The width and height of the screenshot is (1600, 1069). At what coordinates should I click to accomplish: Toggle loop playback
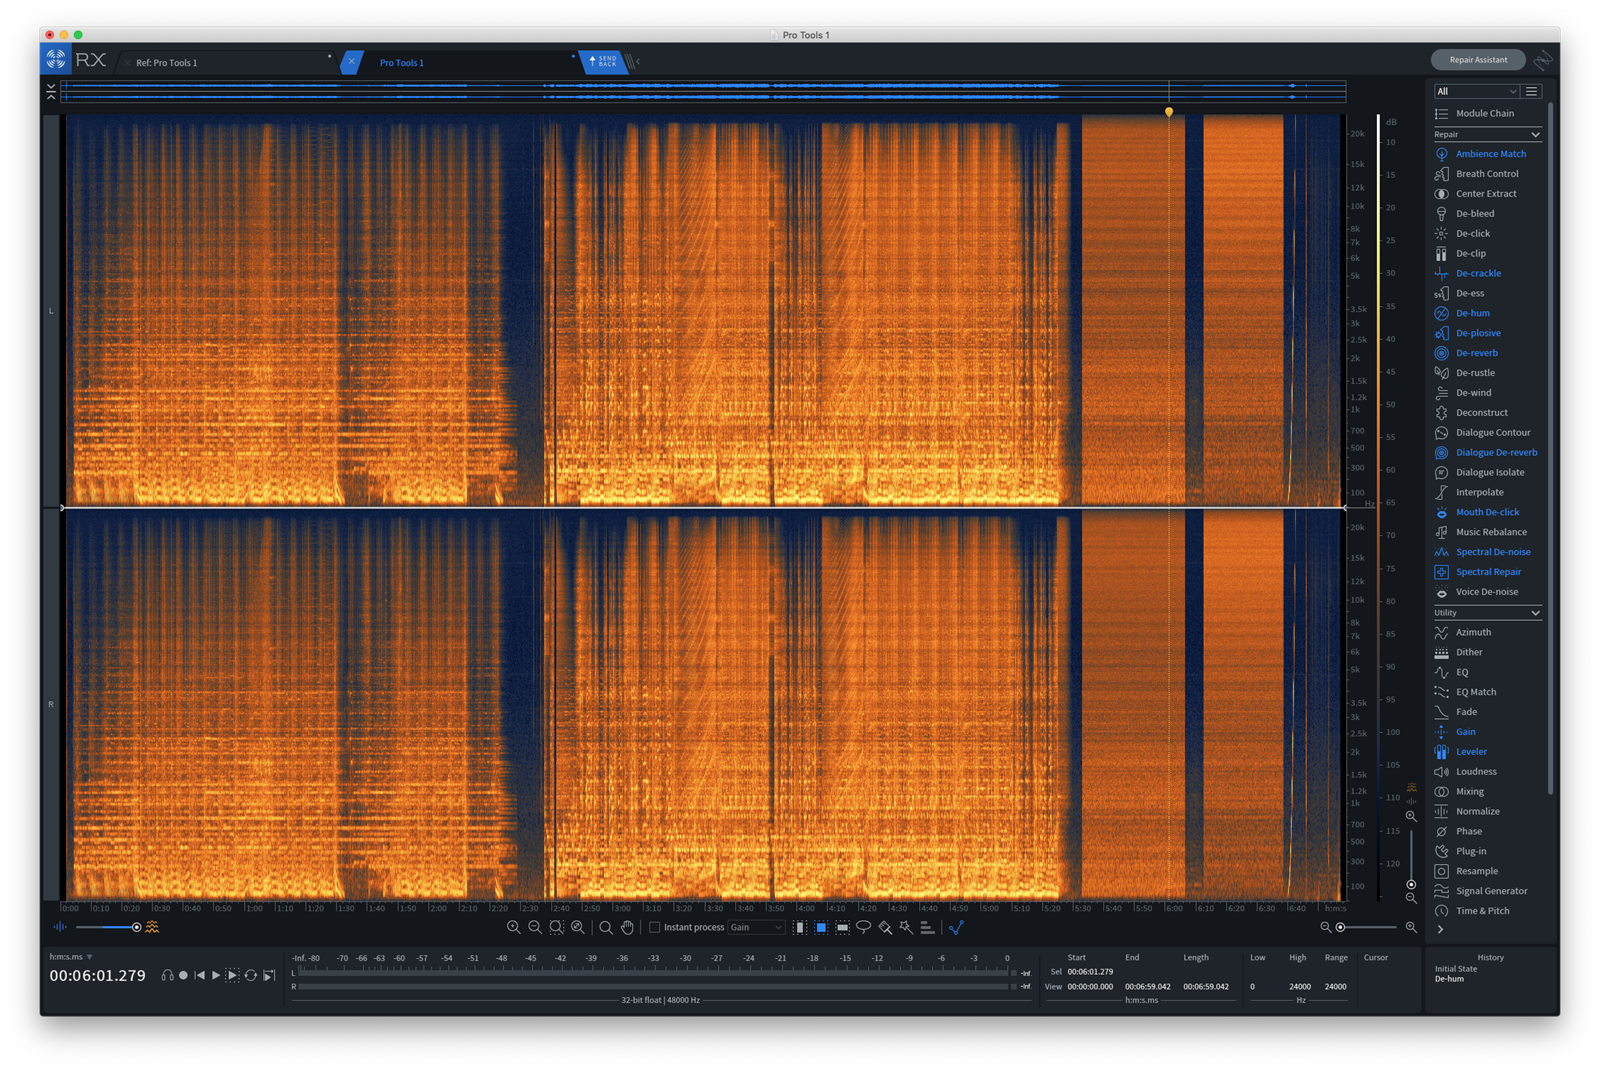tap(251, 975)
